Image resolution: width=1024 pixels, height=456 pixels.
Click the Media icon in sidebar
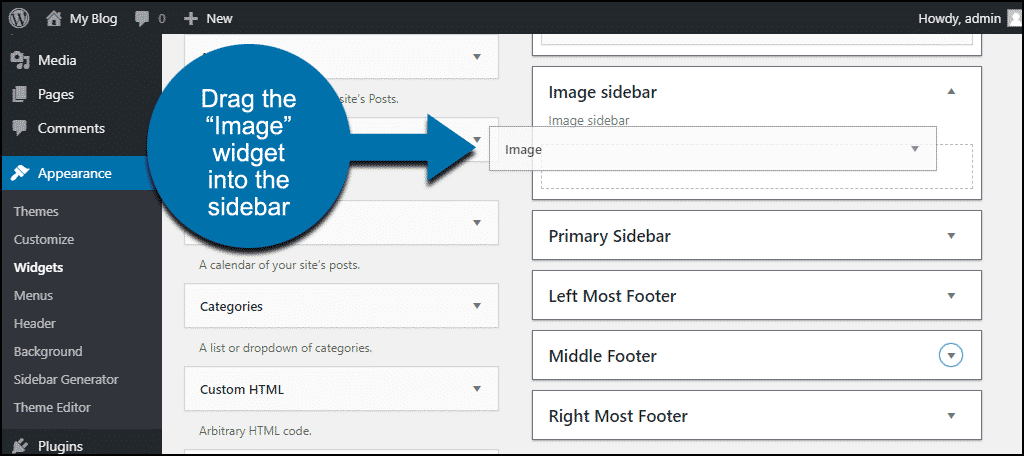21,60
